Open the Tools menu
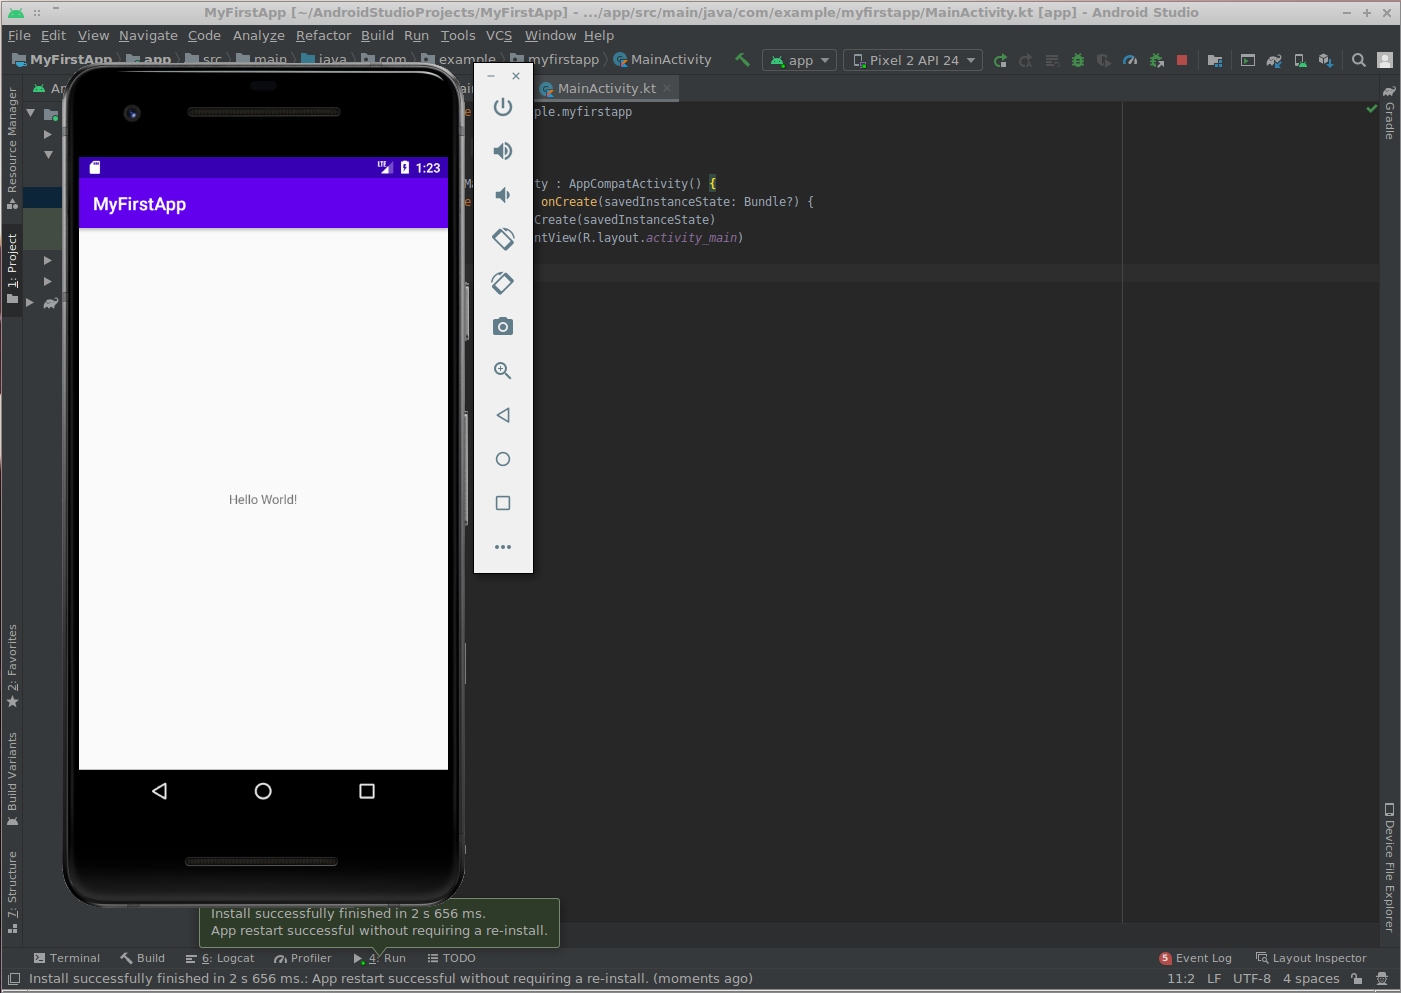The height and width of the screenshot is (993, 1401). (x=458, y=35)
